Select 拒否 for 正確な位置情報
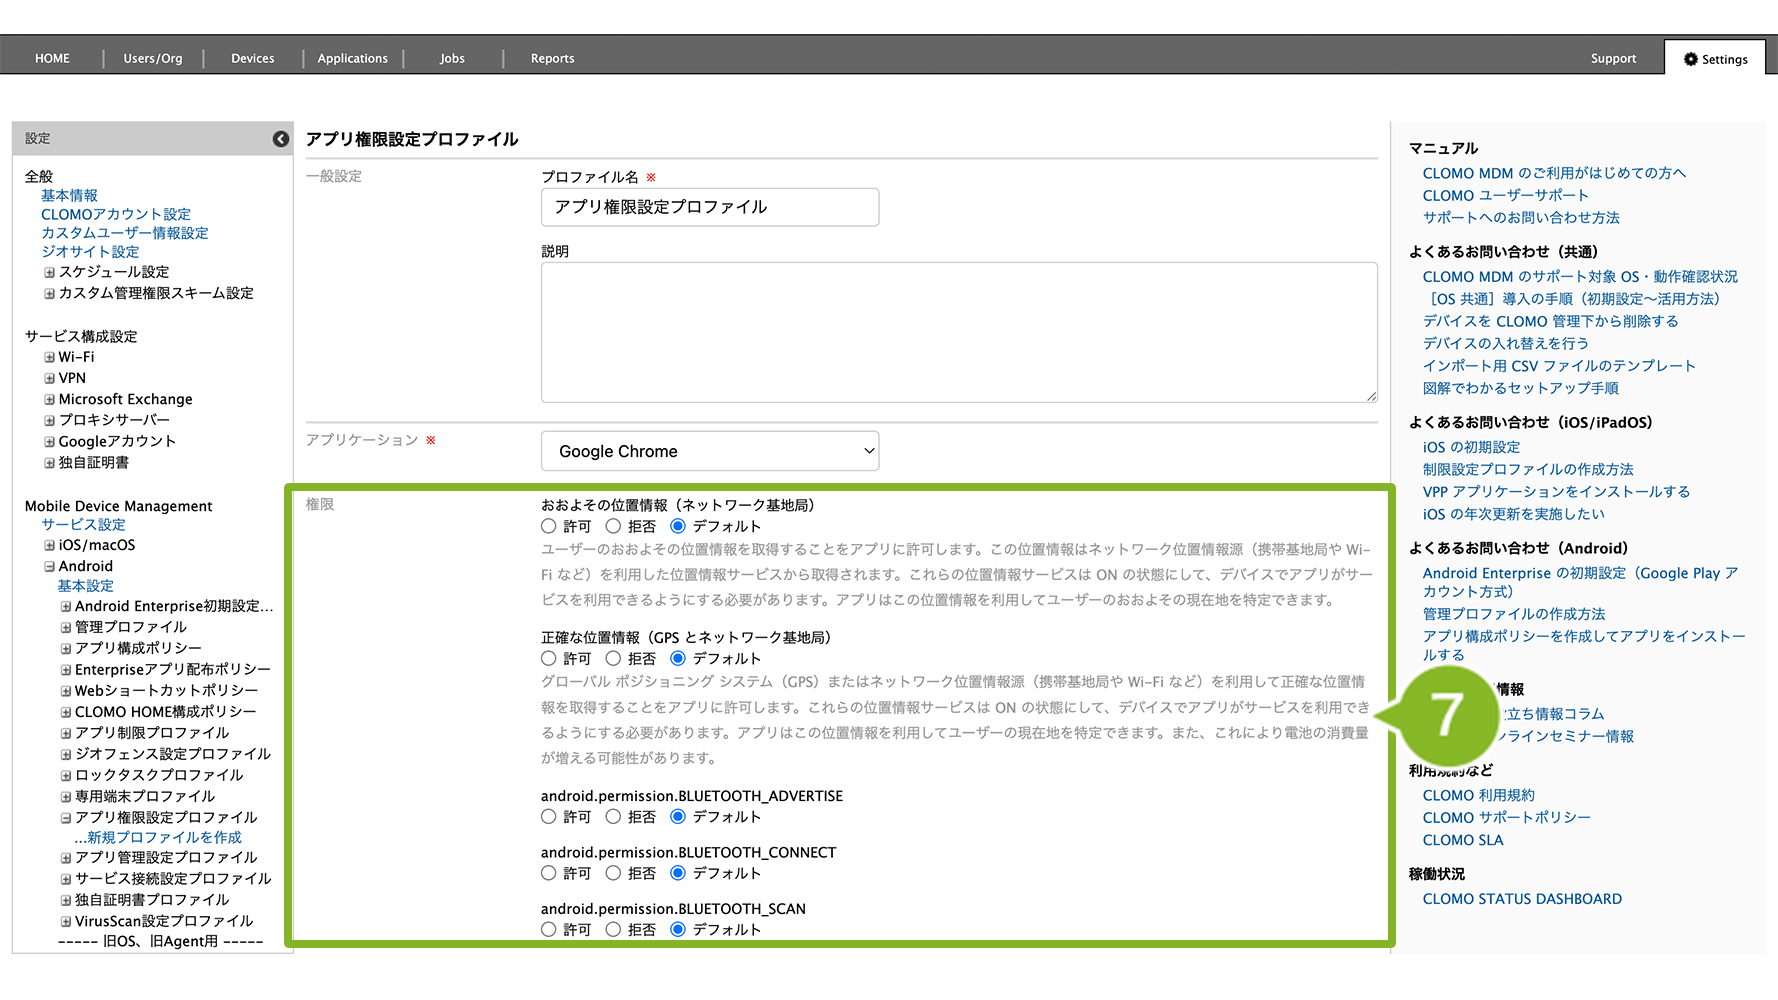The image size is (1778, 1000). (x=613, y=658)
